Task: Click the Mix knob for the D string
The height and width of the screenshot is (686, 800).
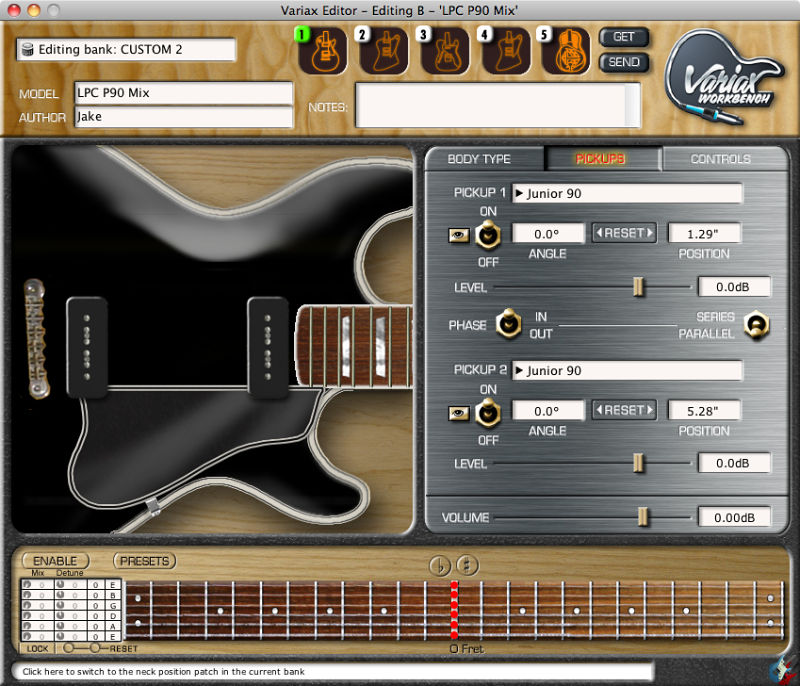Action: pyautogui.click(x=27, y=615)
